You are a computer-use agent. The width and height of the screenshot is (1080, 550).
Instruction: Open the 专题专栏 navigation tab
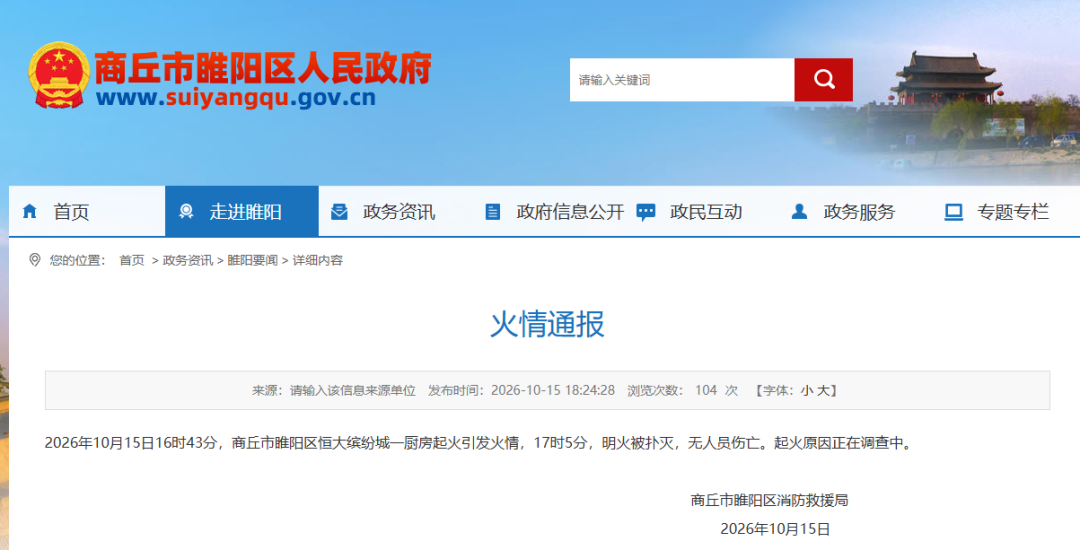(x=1006, y=211)
